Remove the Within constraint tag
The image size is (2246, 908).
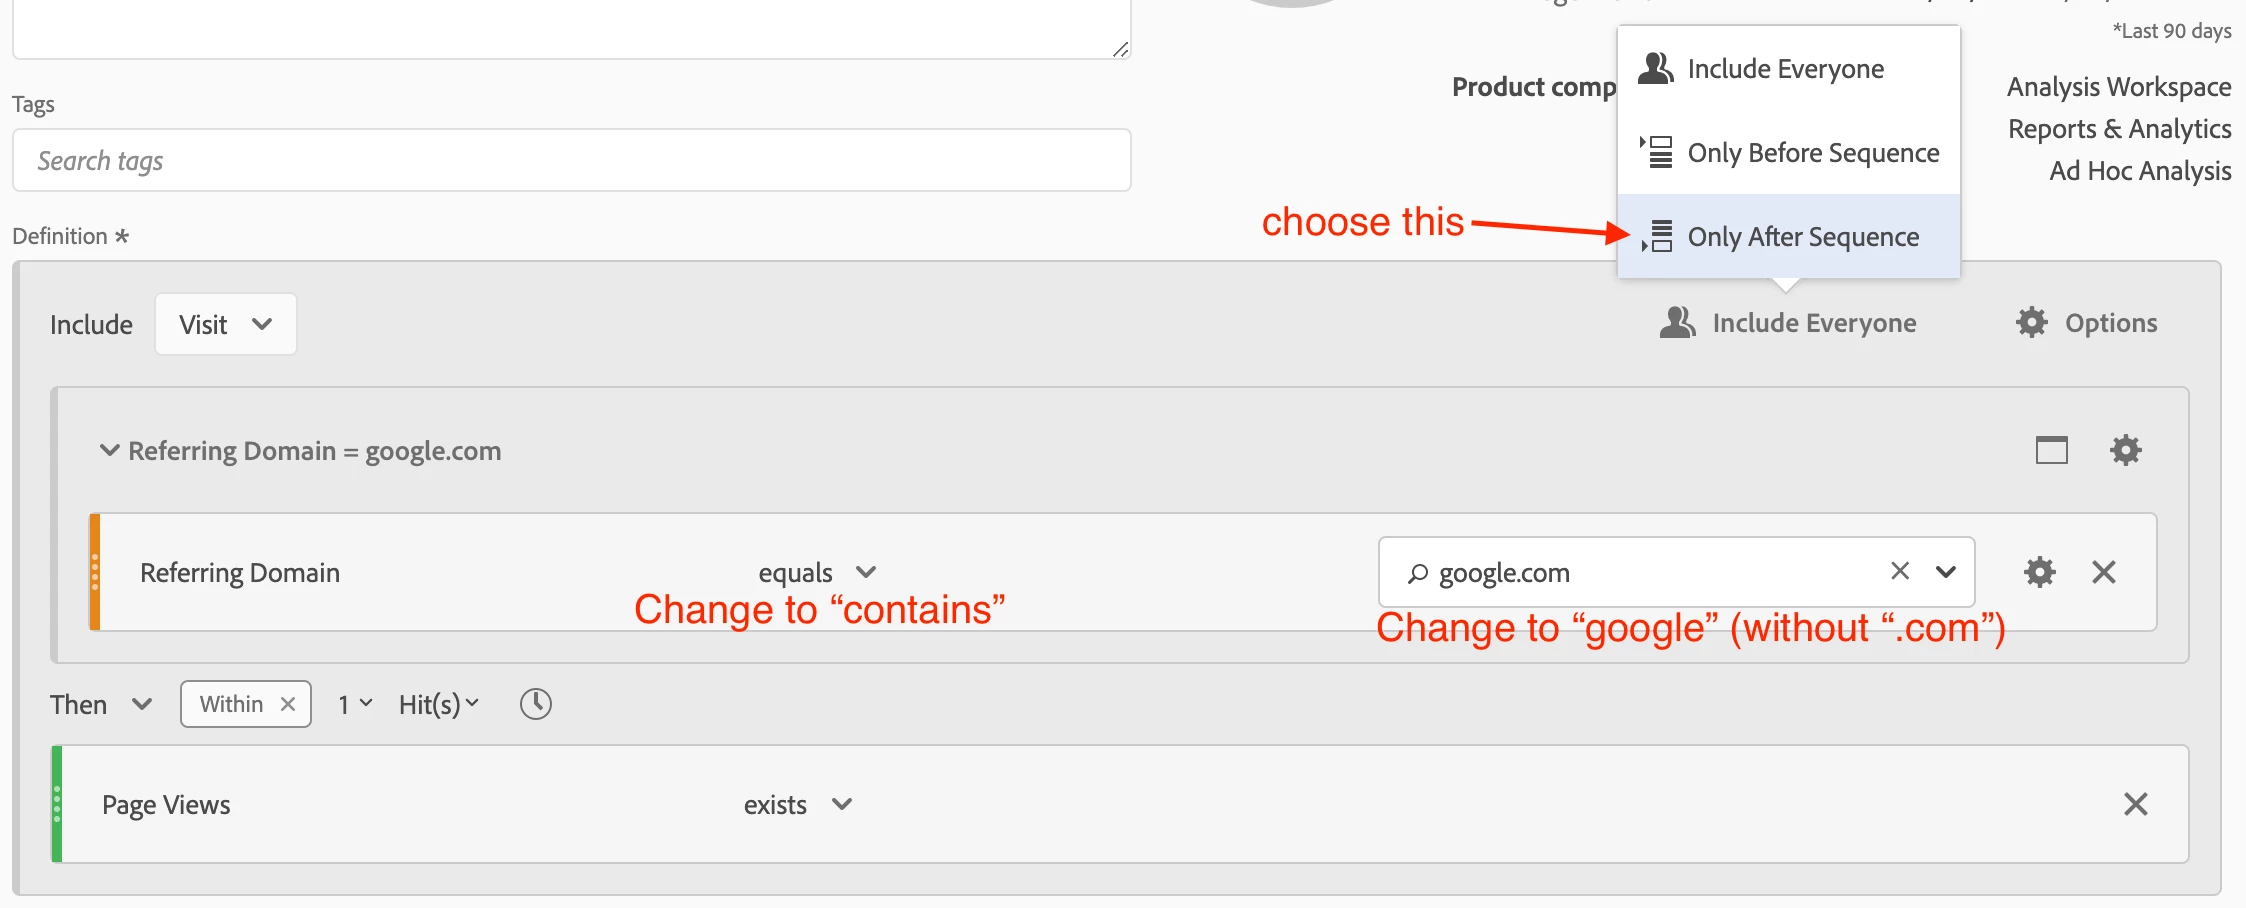click(288, 704)
